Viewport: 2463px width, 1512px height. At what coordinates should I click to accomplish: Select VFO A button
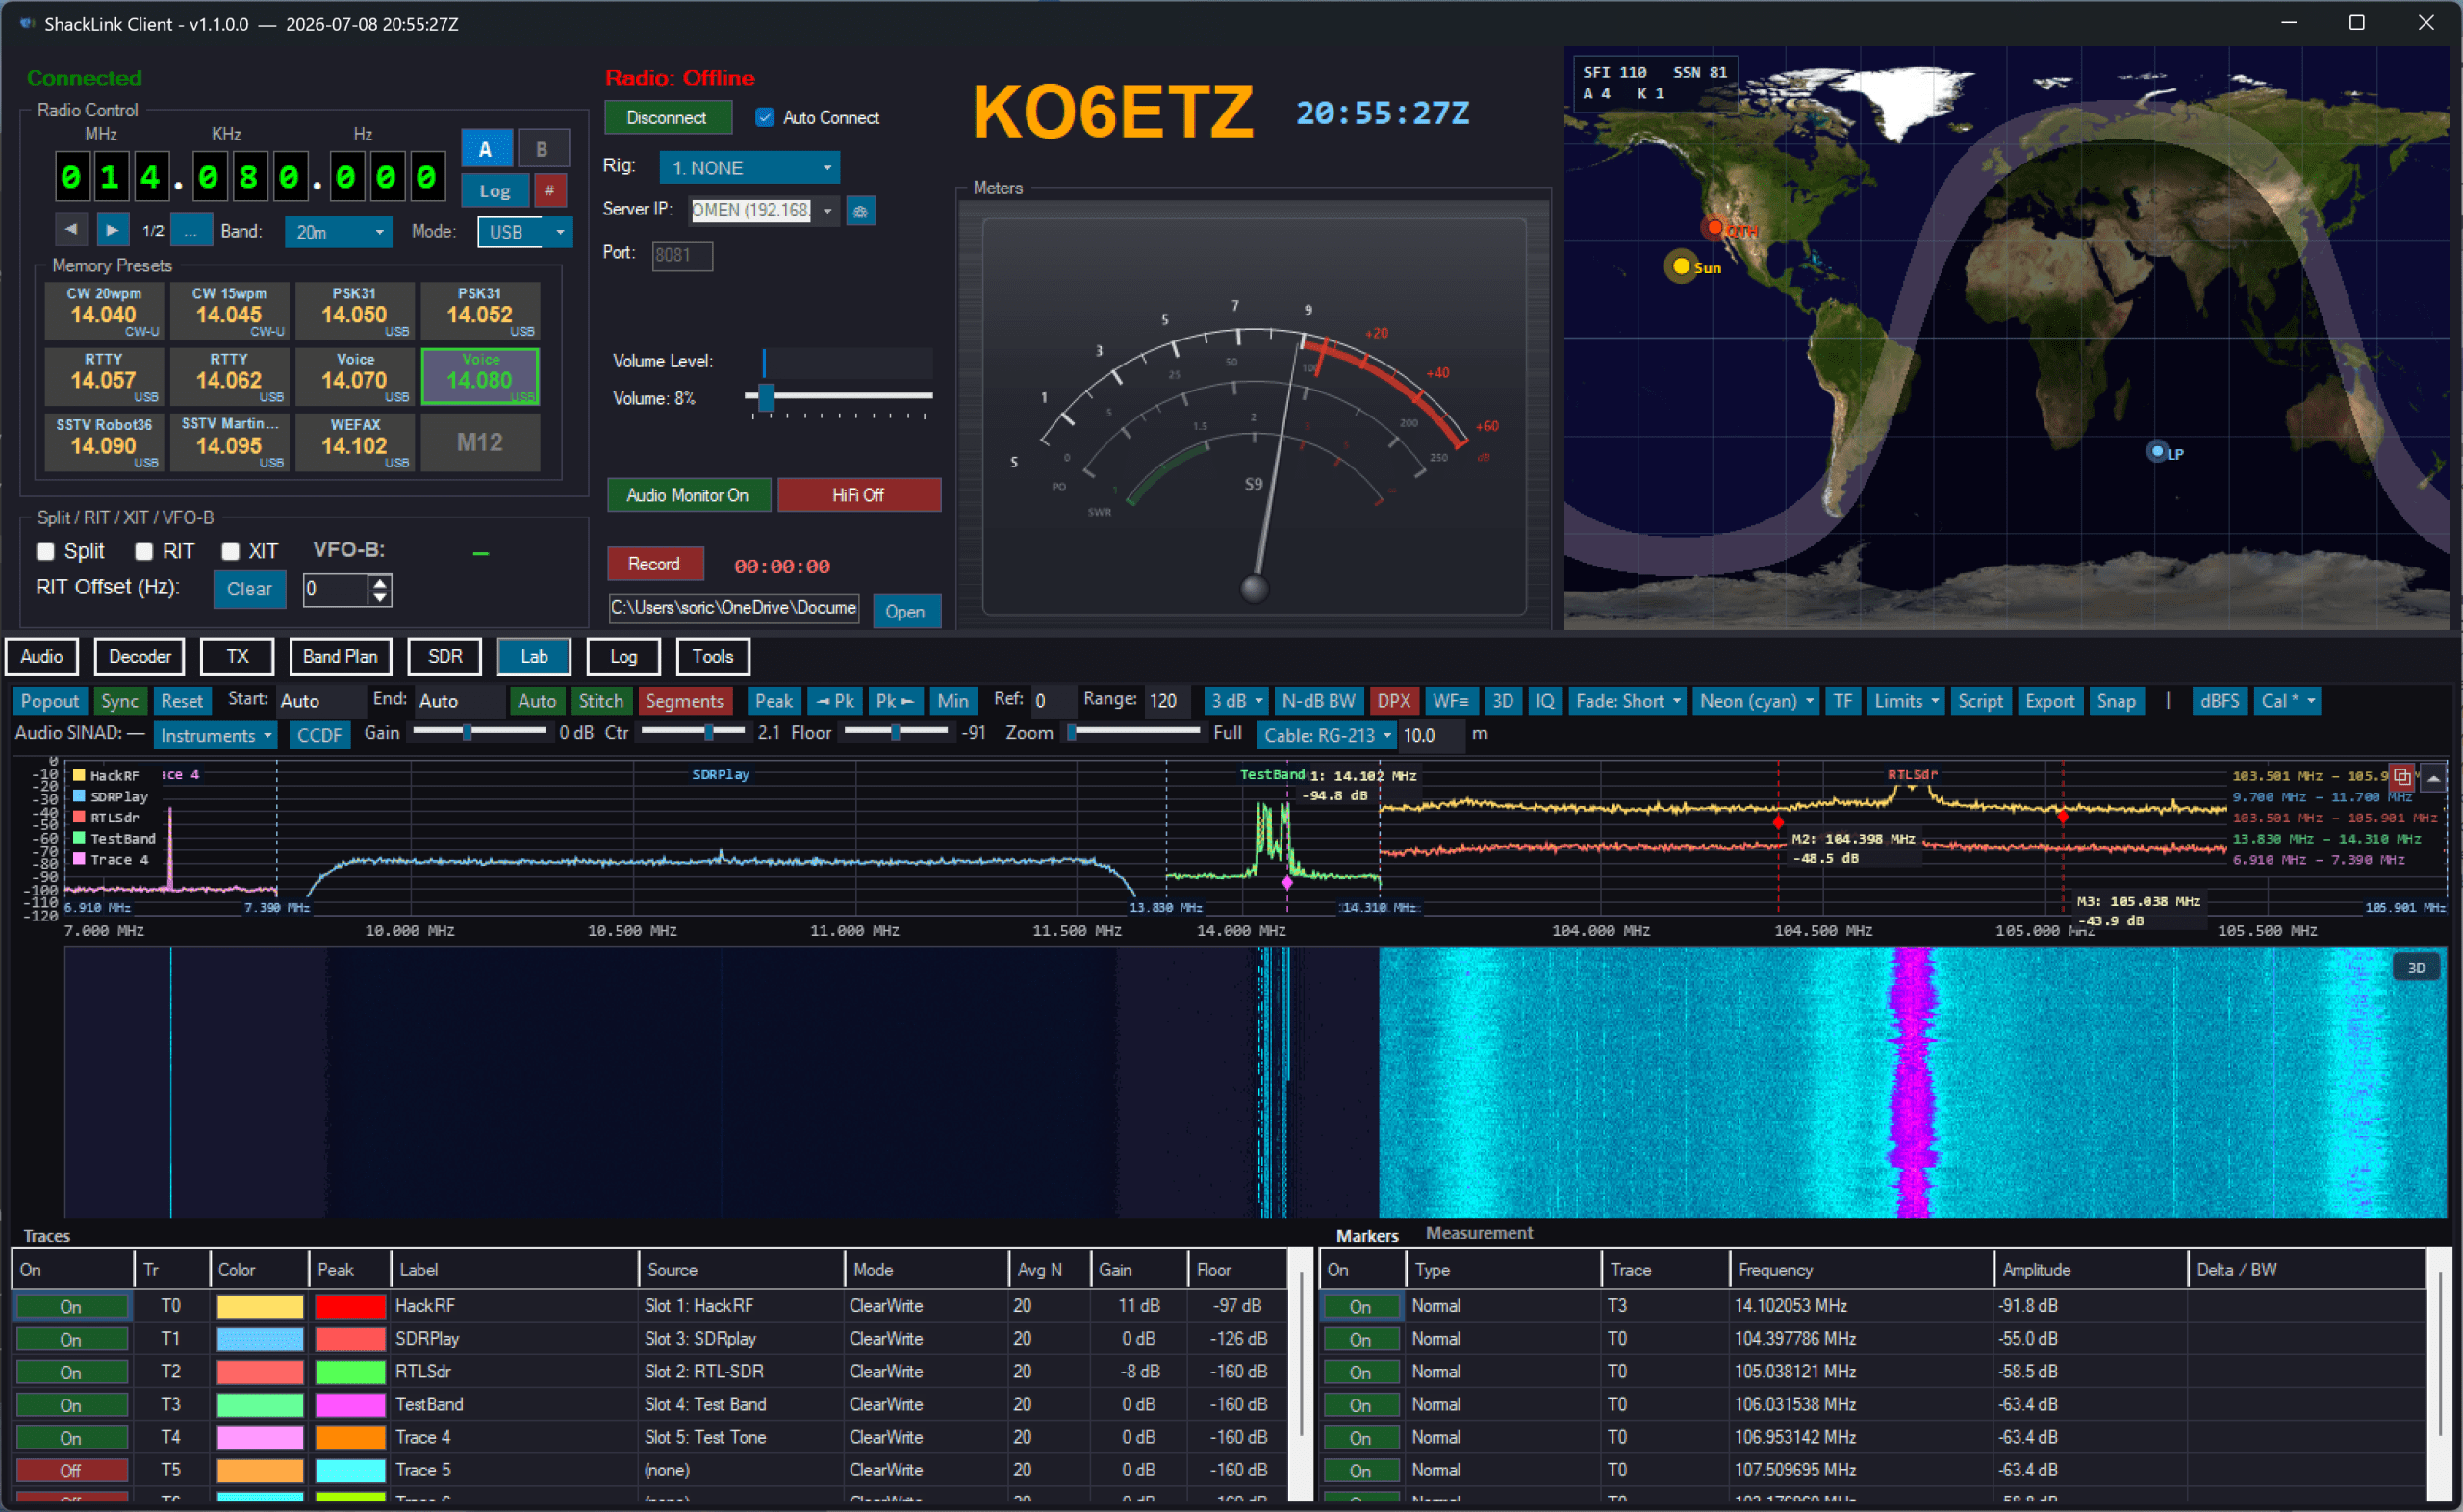[x=486, y=149]
